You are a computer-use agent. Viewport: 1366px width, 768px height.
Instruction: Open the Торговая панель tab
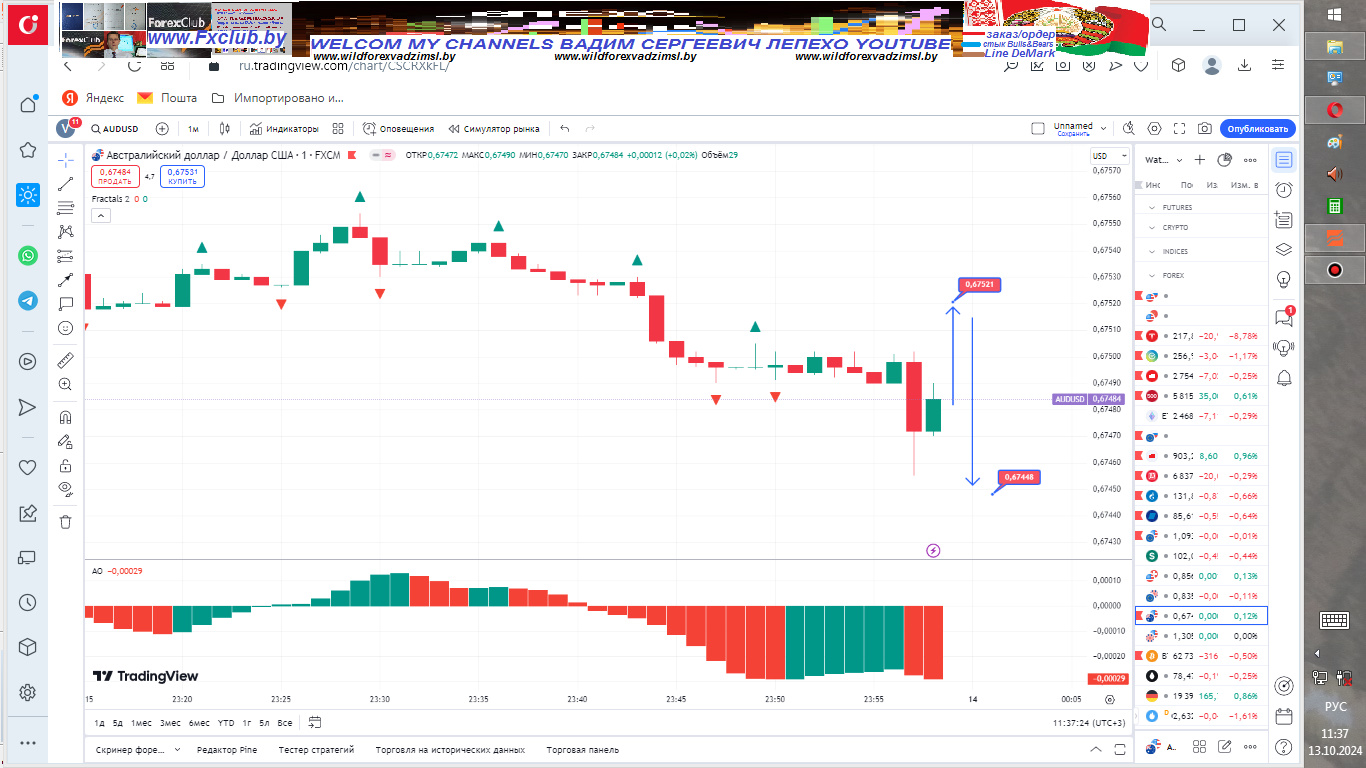(x=583, y=750)
